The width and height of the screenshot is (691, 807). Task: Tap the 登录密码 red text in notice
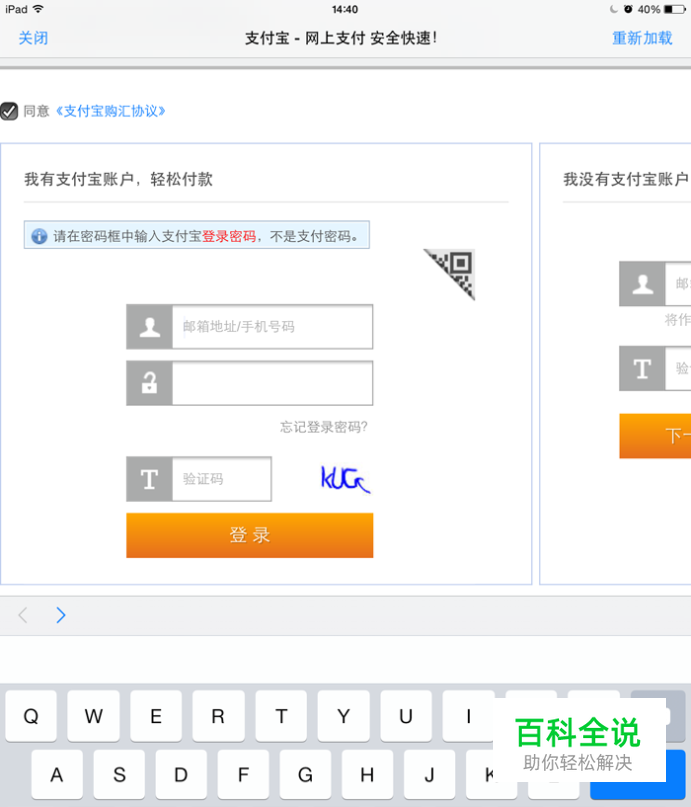point(229,236)
